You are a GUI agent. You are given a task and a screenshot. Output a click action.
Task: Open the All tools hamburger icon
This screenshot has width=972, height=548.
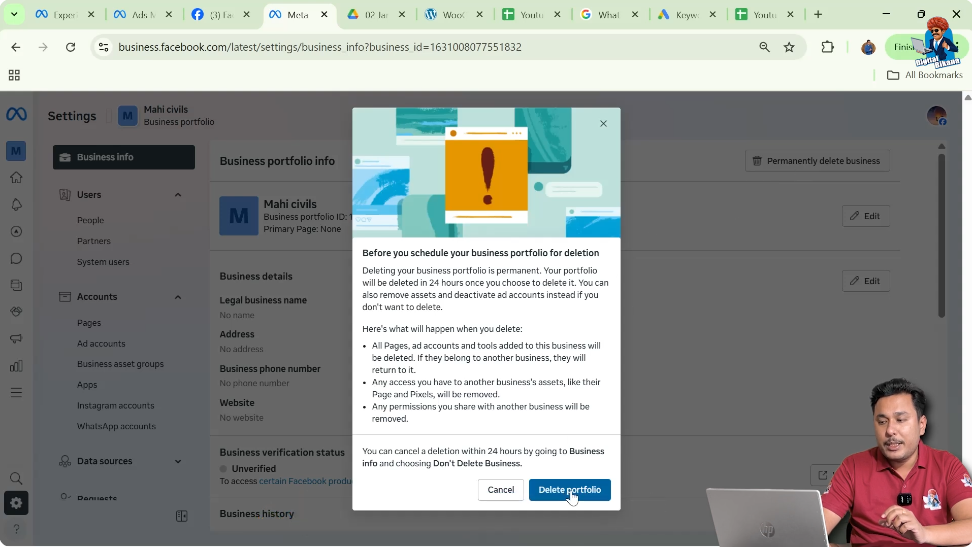[x=16, y=392]
